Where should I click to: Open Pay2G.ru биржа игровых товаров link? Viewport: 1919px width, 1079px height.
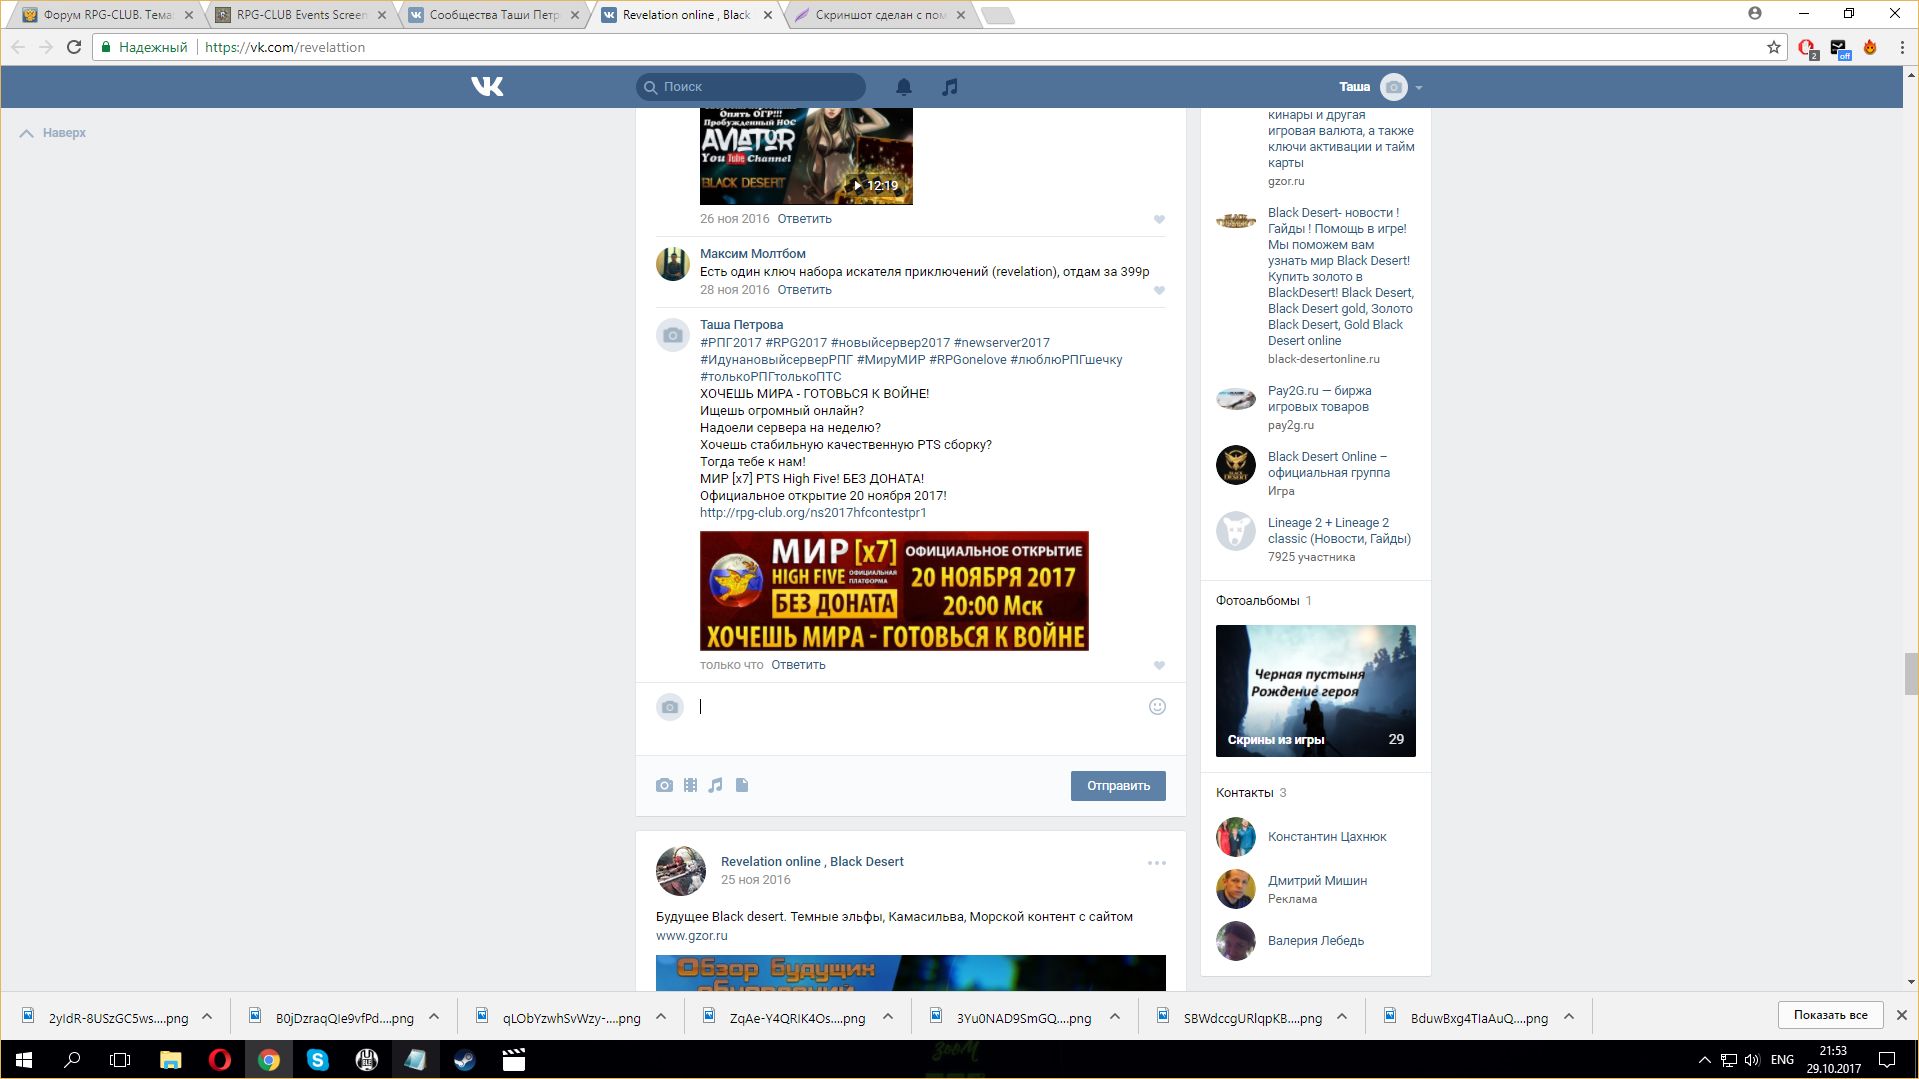point(1320,399)
